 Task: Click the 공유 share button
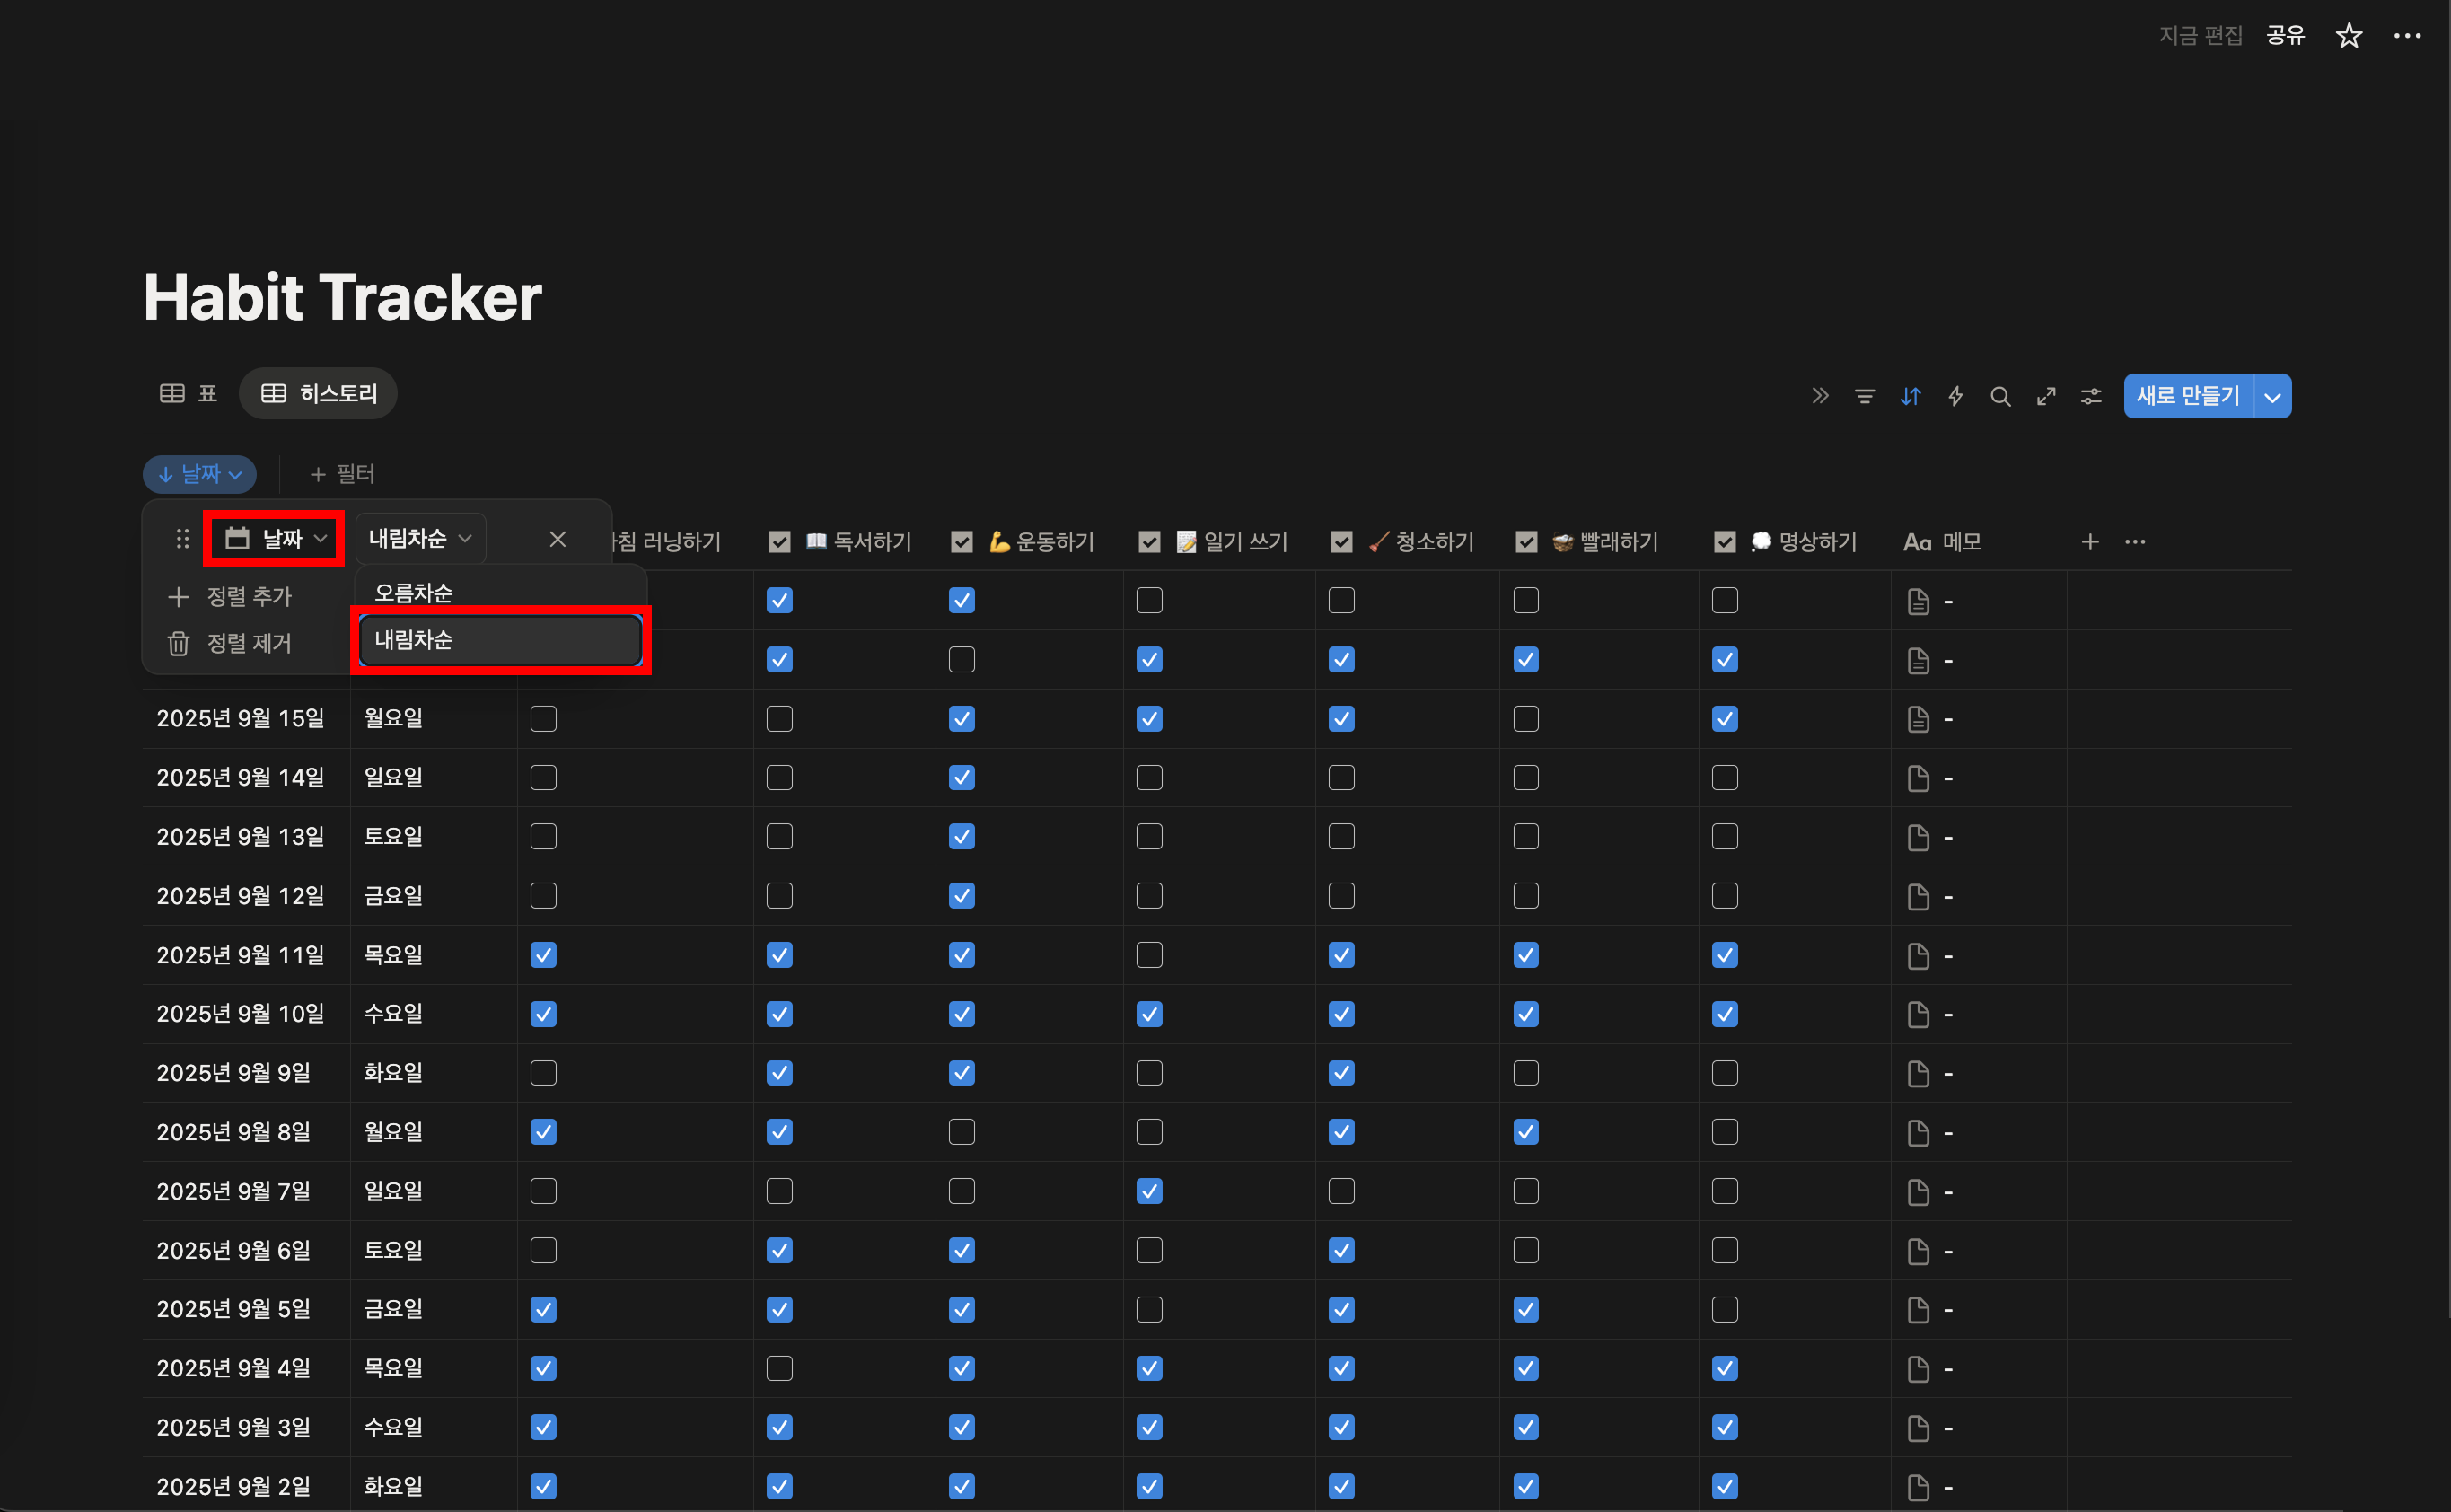pos(2284,36)
